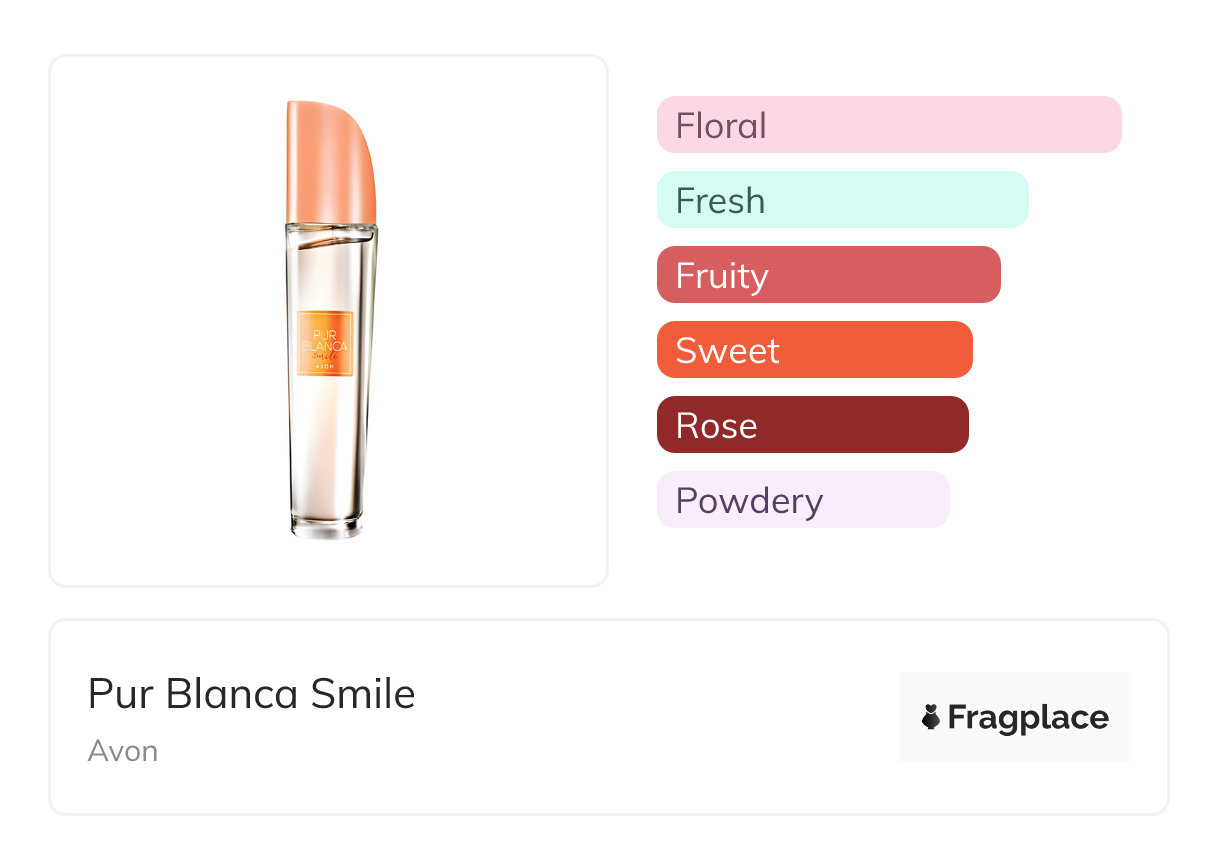Open the Pur Blanca Smile title
The height and width of the screenshot is (864, 1218).
click(x=251, y=693)
